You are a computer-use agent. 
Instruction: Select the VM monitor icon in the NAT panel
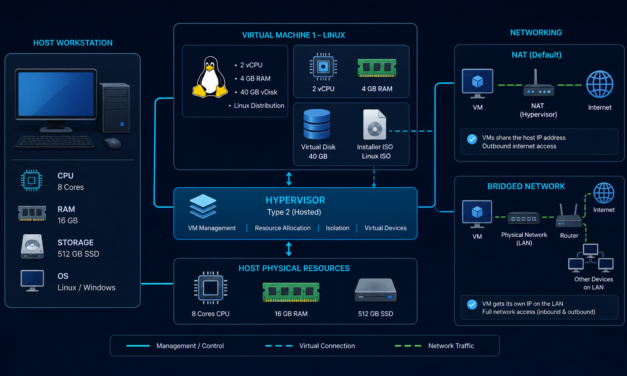click(477, 84)
